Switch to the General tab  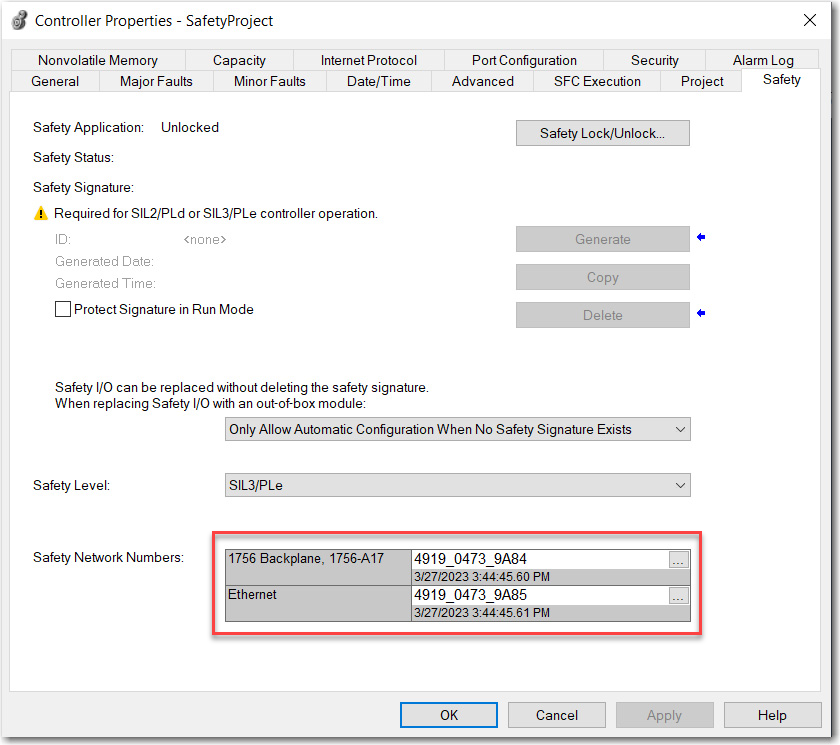tap(55, 81)
